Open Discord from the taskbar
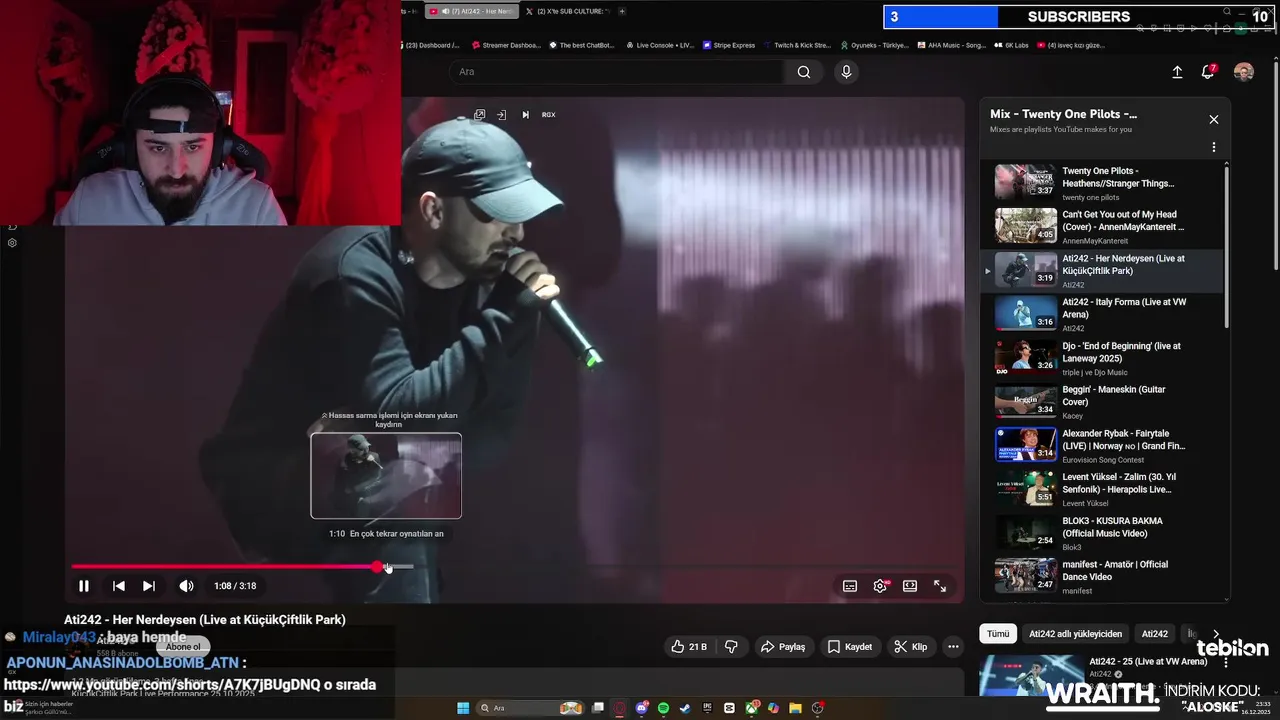Image resolution: width=1280 pixels, height=720 pixels. (x=642, y=708)
